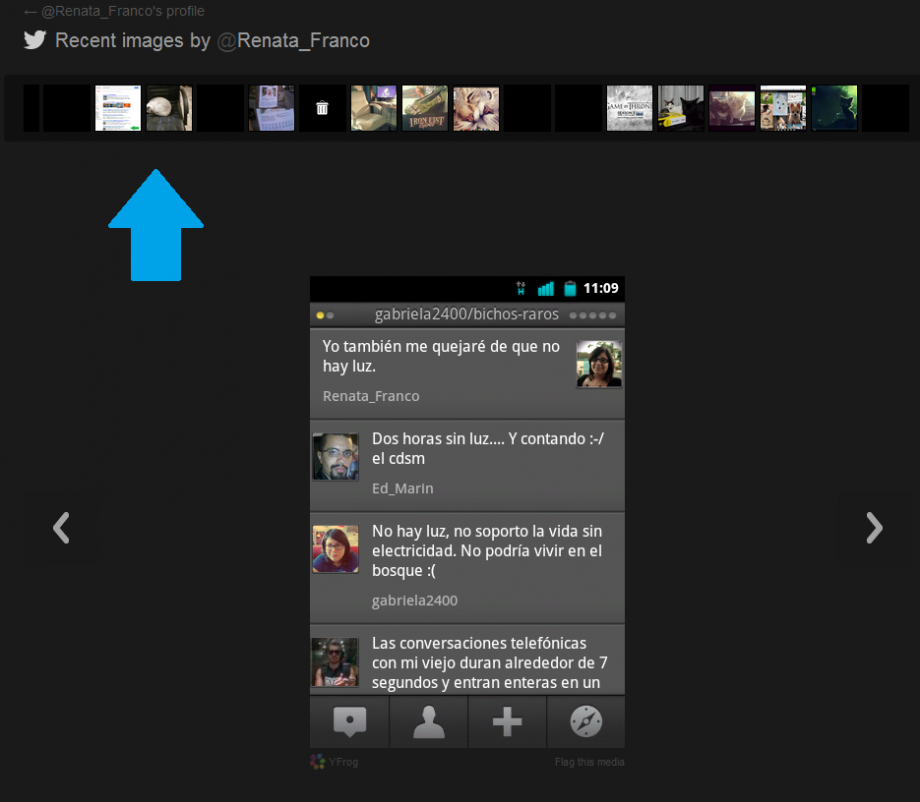Viewport: 920px width, 802px height.
Task: Open the previous image with the left chevron
Action: (x=61, y=528)
